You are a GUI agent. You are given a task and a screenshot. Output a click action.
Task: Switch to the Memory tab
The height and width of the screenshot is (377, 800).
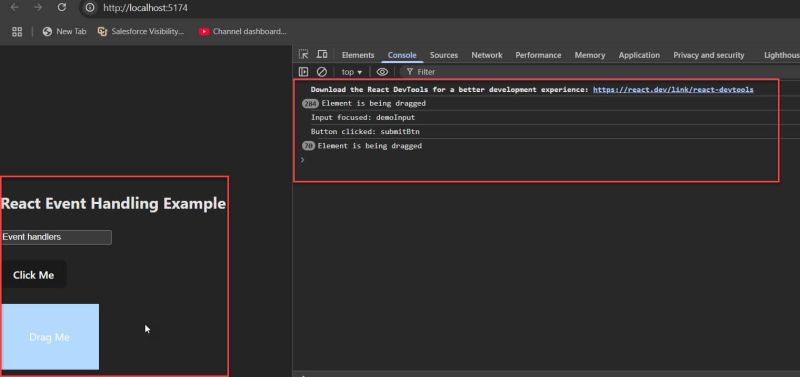(x=590, y=55)
